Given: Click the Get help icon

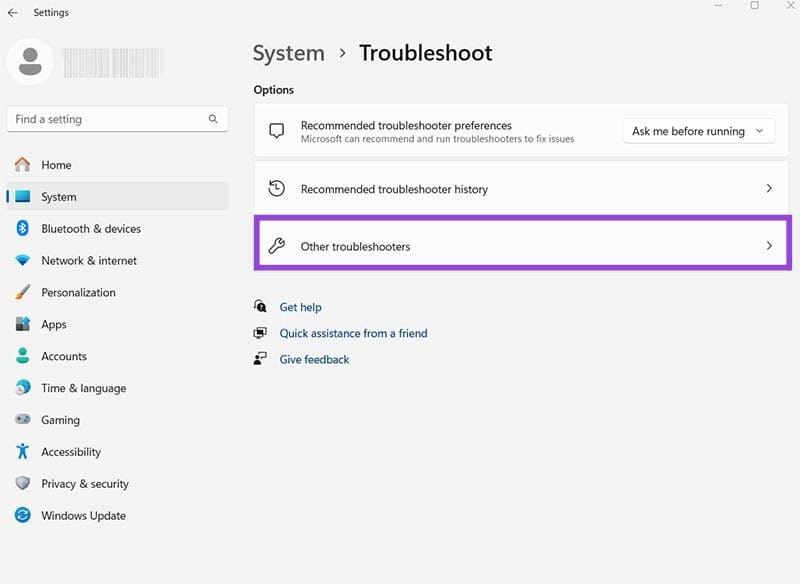Looking at the screenshot, I should click(x=260, y=306).
